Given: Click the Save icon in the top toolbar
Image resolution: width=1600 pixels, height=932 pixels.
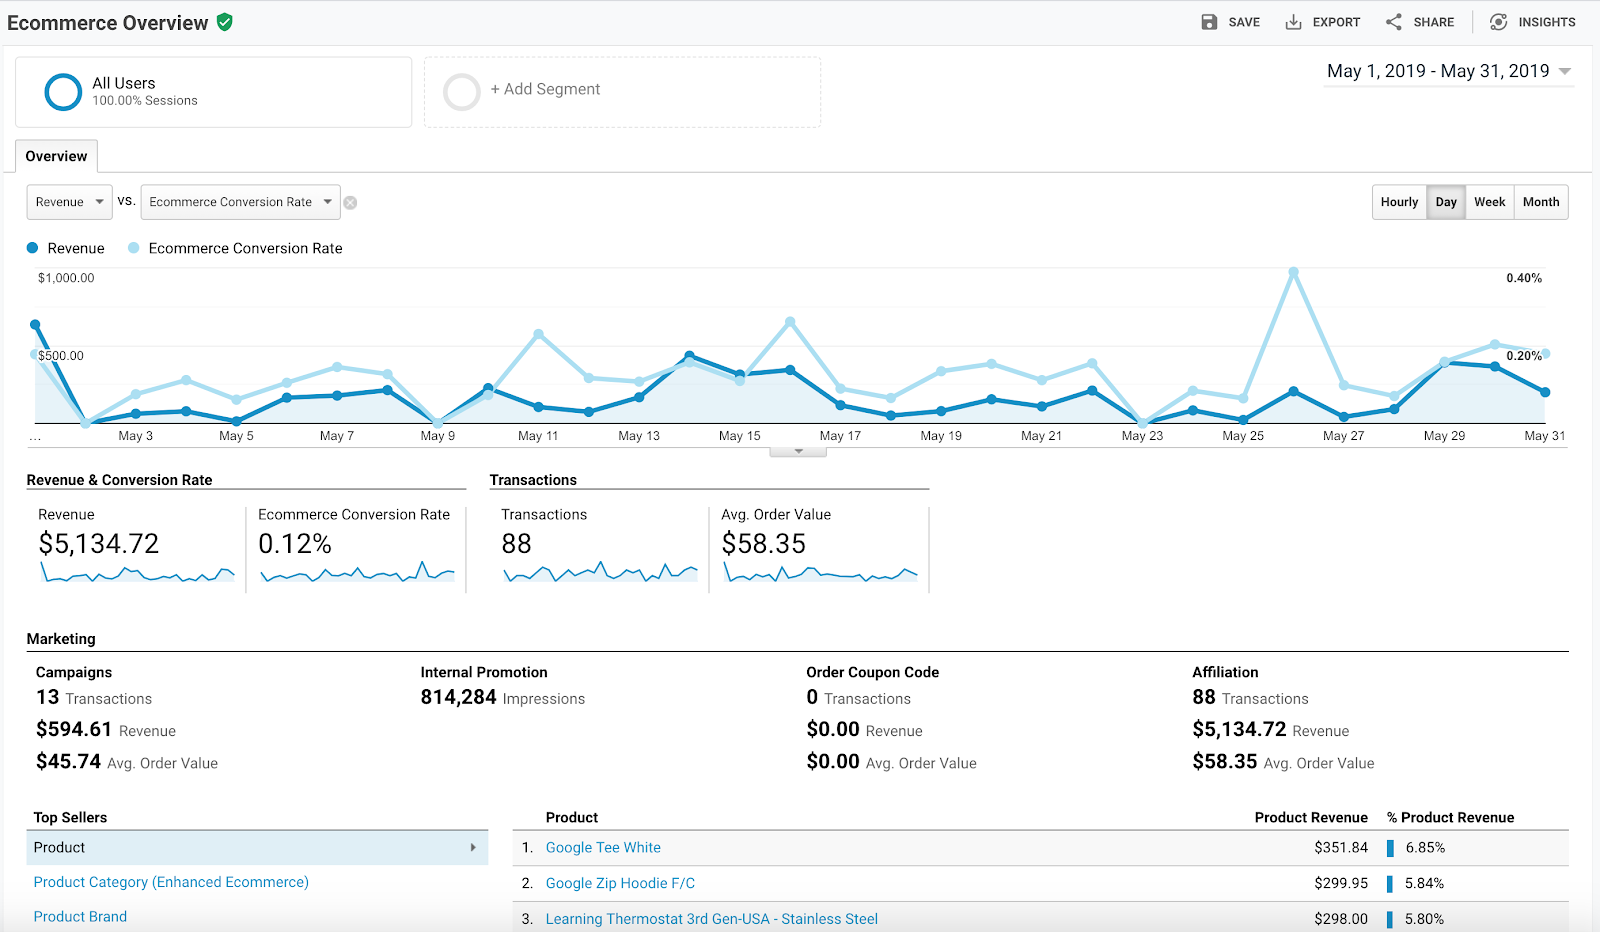Looking at the screenshot, I should coord(1208,21).
